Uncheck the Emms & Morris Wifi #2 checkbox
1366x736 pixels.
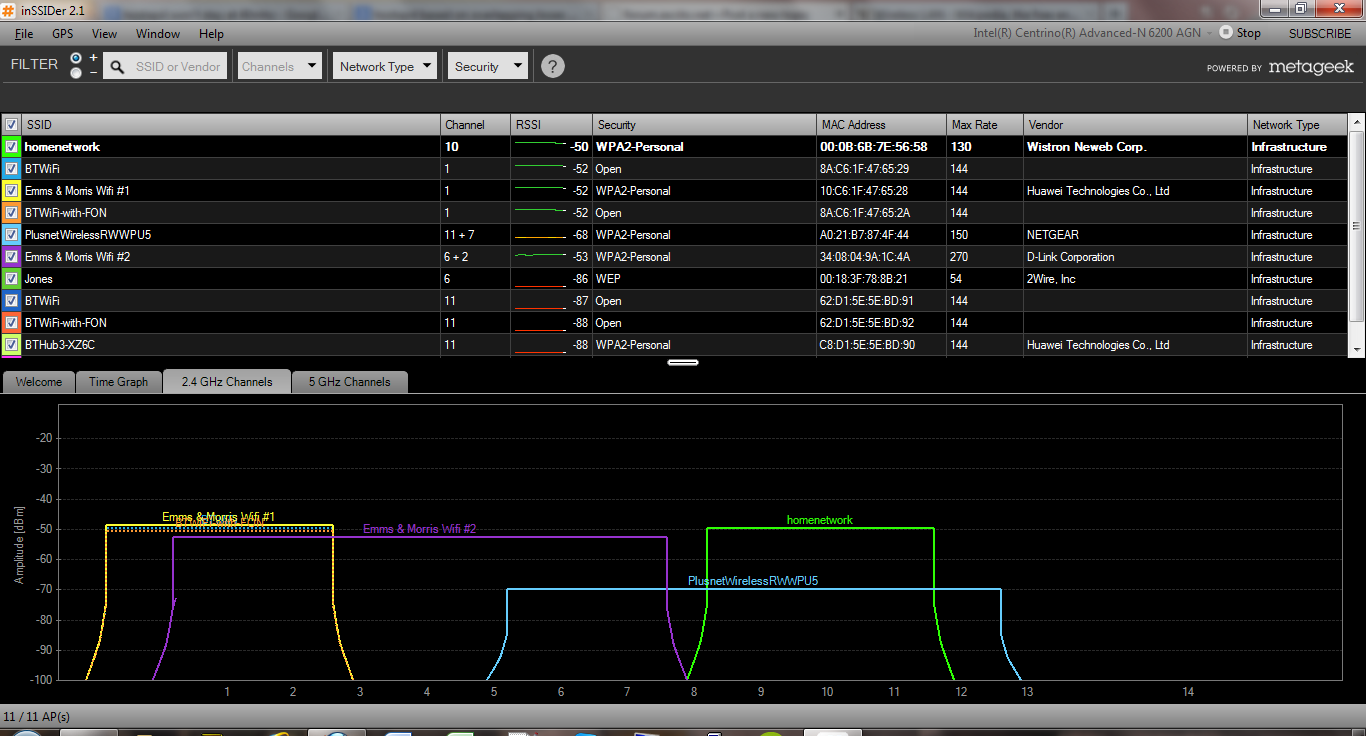tap(11, 257)
